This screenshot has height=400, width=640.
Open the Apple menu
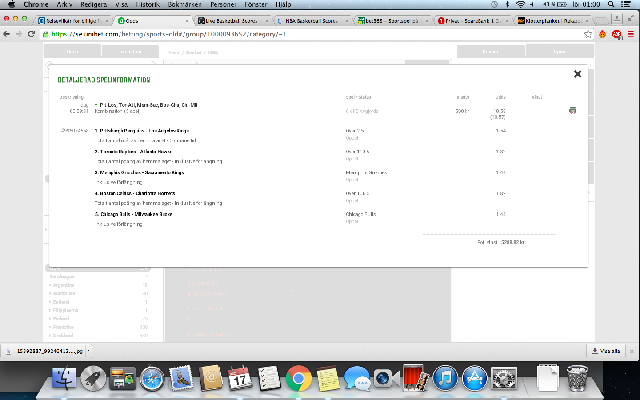pyautogui.click(x=11, y=4)
